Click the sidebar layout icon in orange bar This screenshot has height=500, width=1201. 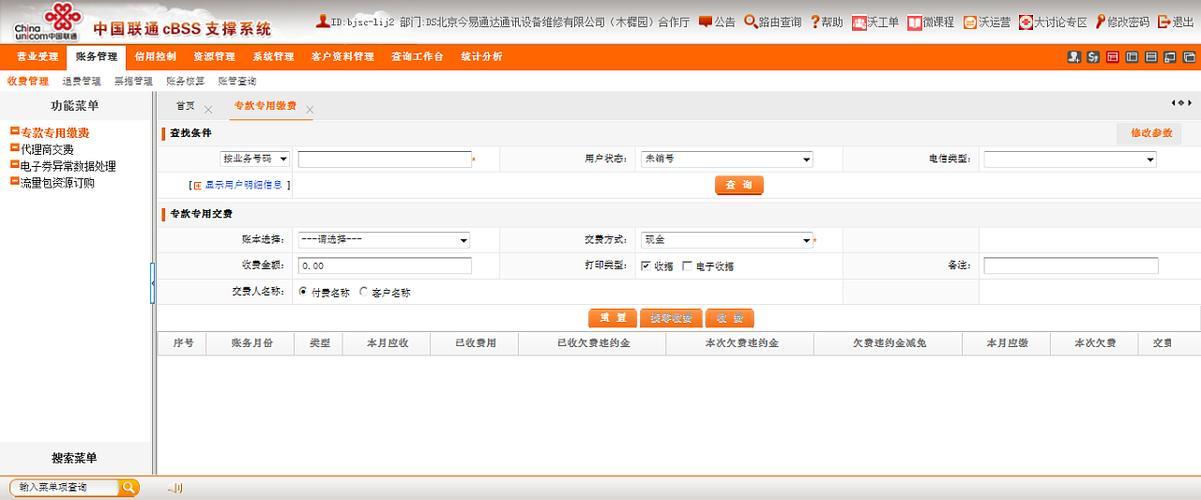click(1132, 57)
